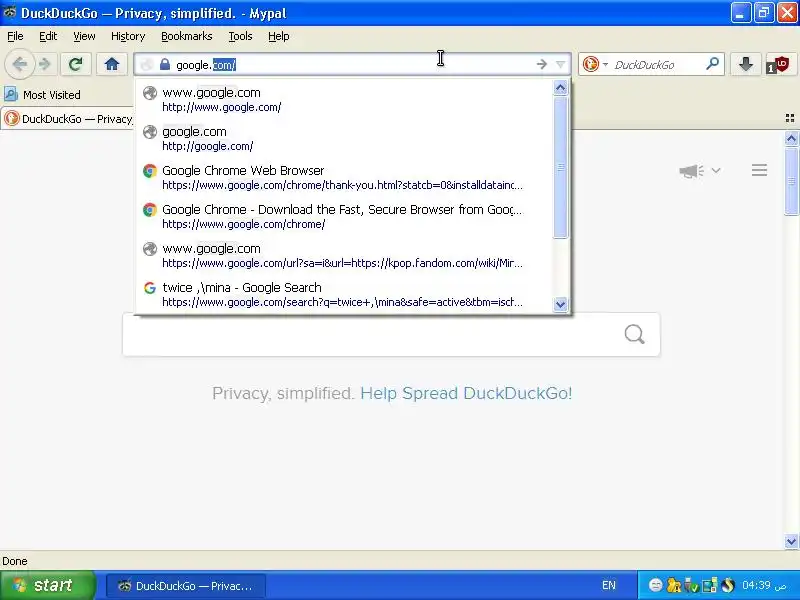This screenshot has width=800, height=600.
Task: Open the Windows start button
Action: pos(47,585)
